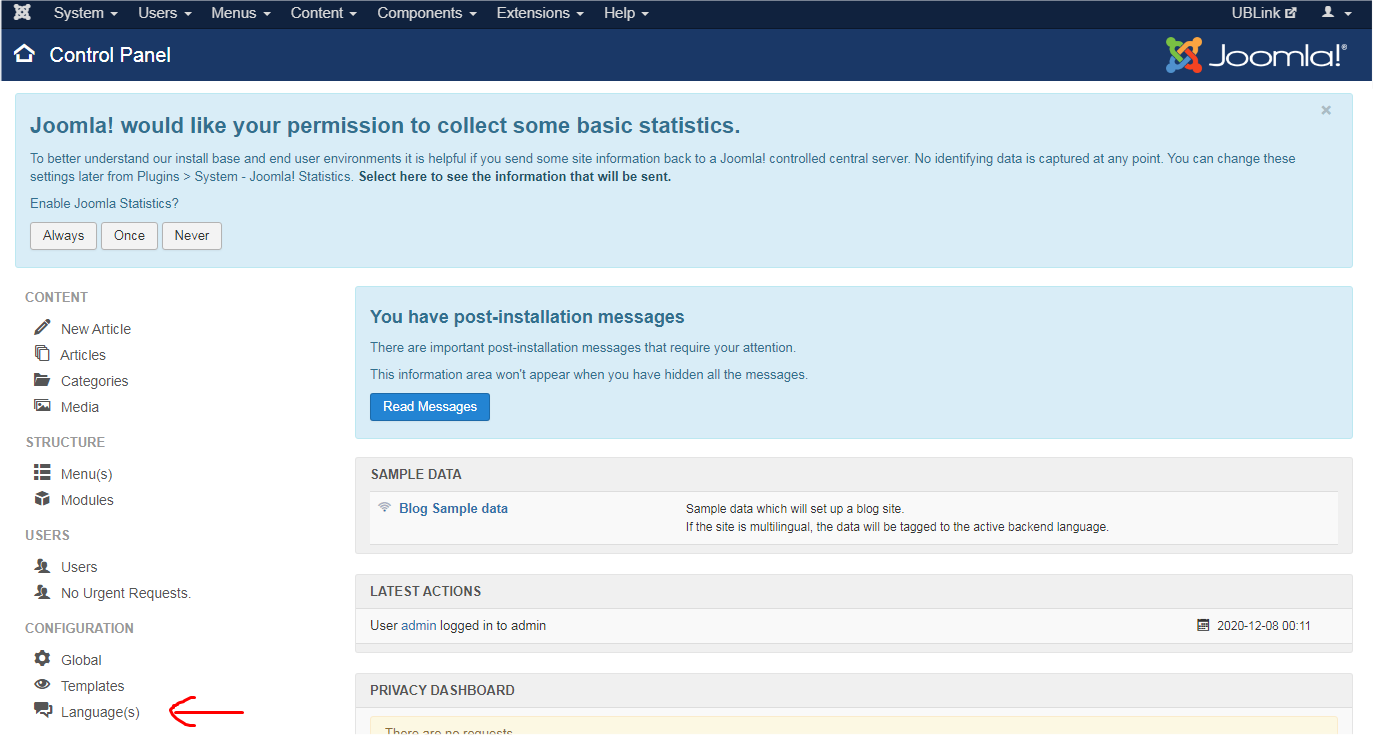Click the folder icon next to Categories
This screenshot has height=735, width=1373.
point(42,380)
